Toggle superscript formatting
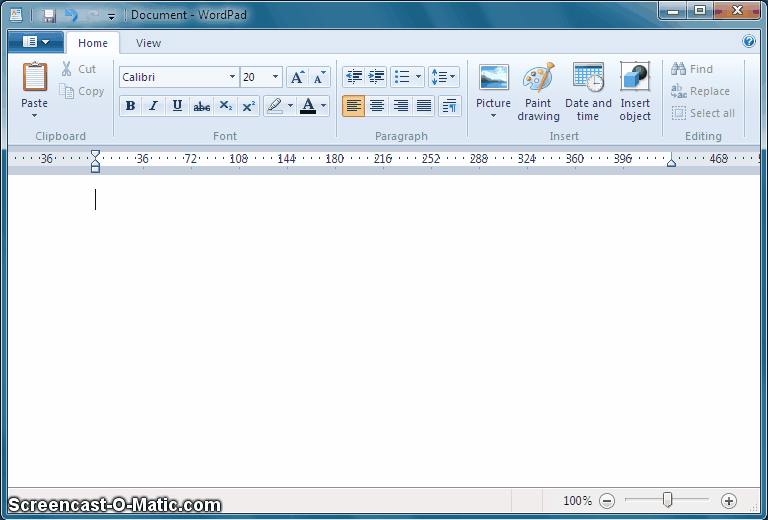The width and height of the screenshot is (768, 520). point(248,106)
